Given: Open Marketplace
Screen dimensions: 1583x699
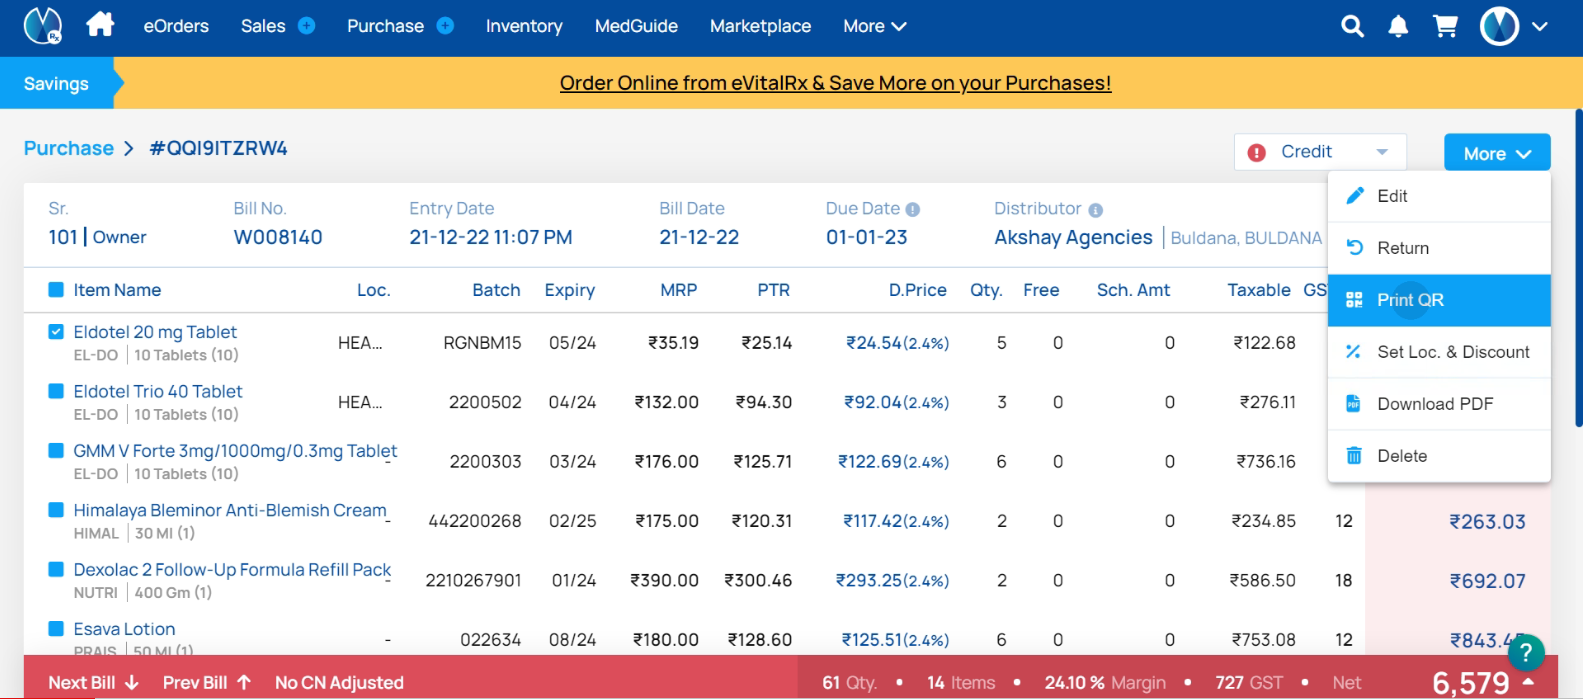Looking at the screenshot, I should coord(760,26).
